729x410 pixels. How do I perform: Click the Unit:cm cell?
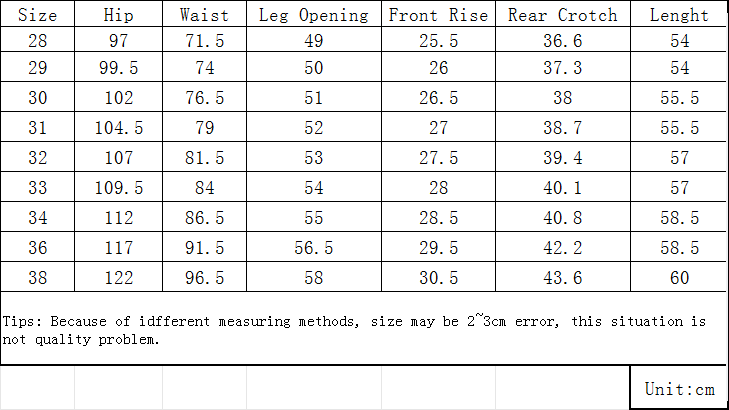coord(679,388)
